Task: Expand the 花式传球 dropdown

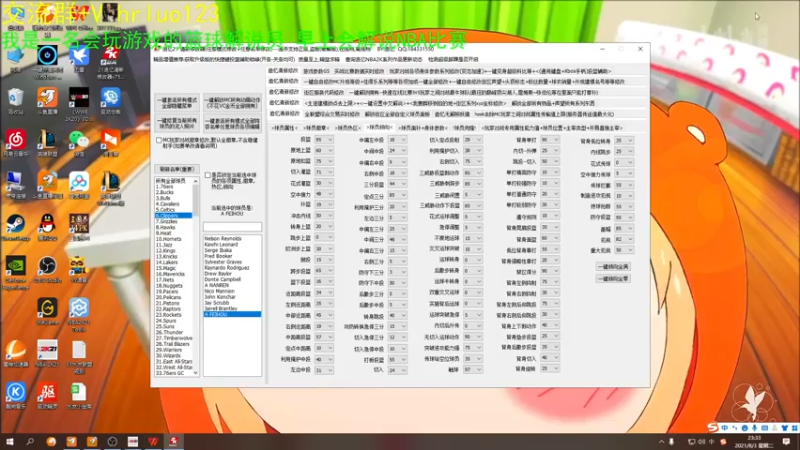Action: pyautogui.click(x=623, y=162)
